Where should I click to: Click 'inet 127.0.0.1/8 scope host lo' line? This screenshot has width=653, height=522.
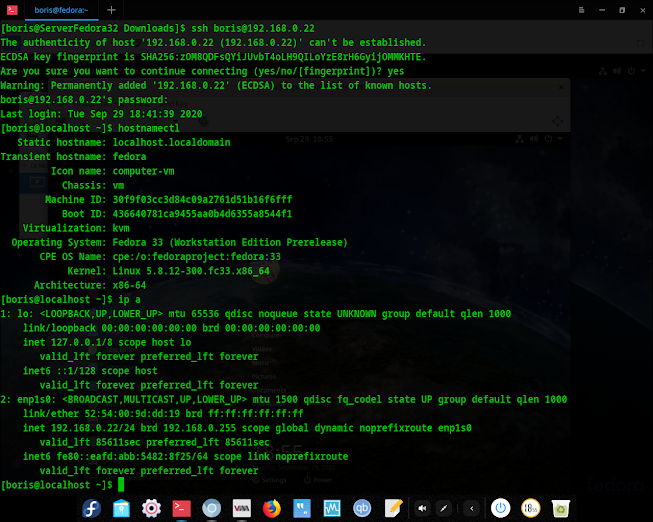107,342
